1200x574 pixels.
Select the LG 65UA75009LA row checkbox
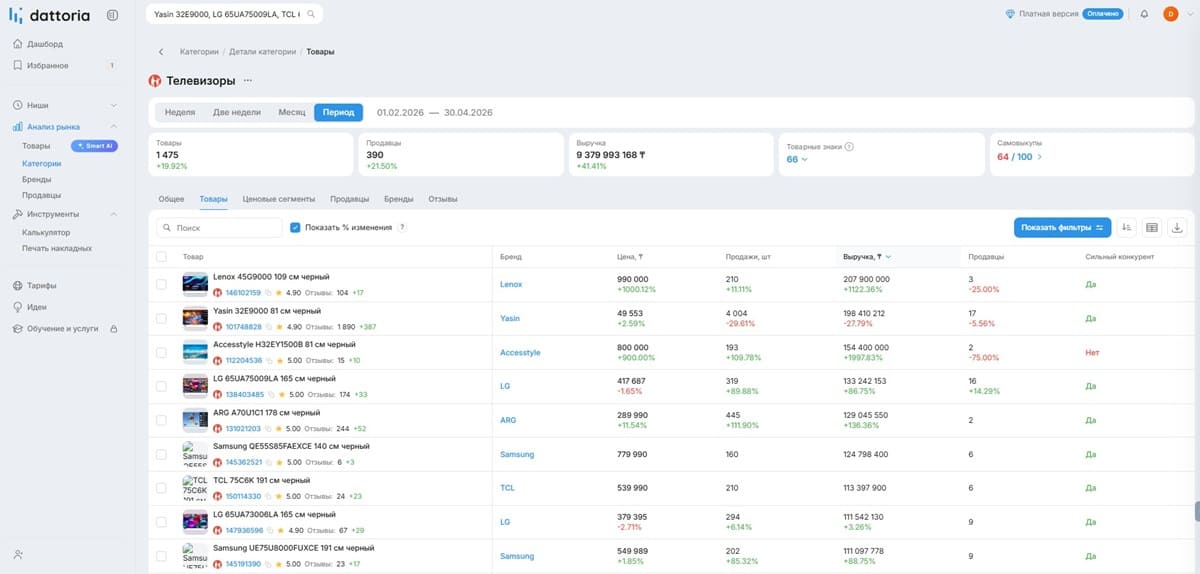(x=162, y=386)
